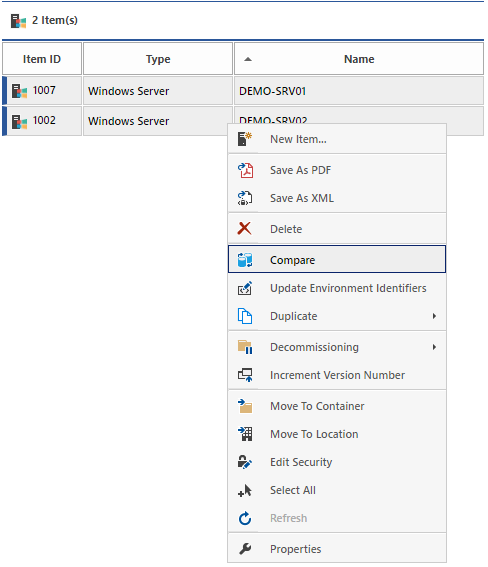Viewport: 488px width, 567px height.
Task: Sort by the Item ID column header
Action: coord(42,59)
